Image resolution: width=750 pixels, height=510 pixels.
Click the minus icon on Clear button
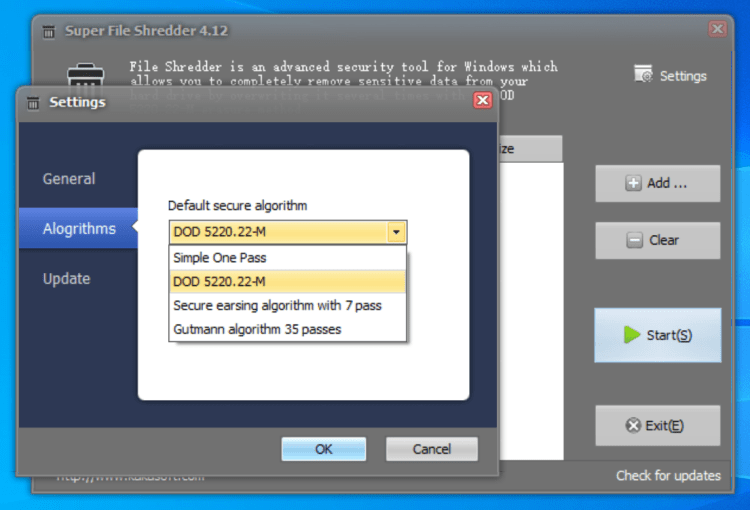634,240
